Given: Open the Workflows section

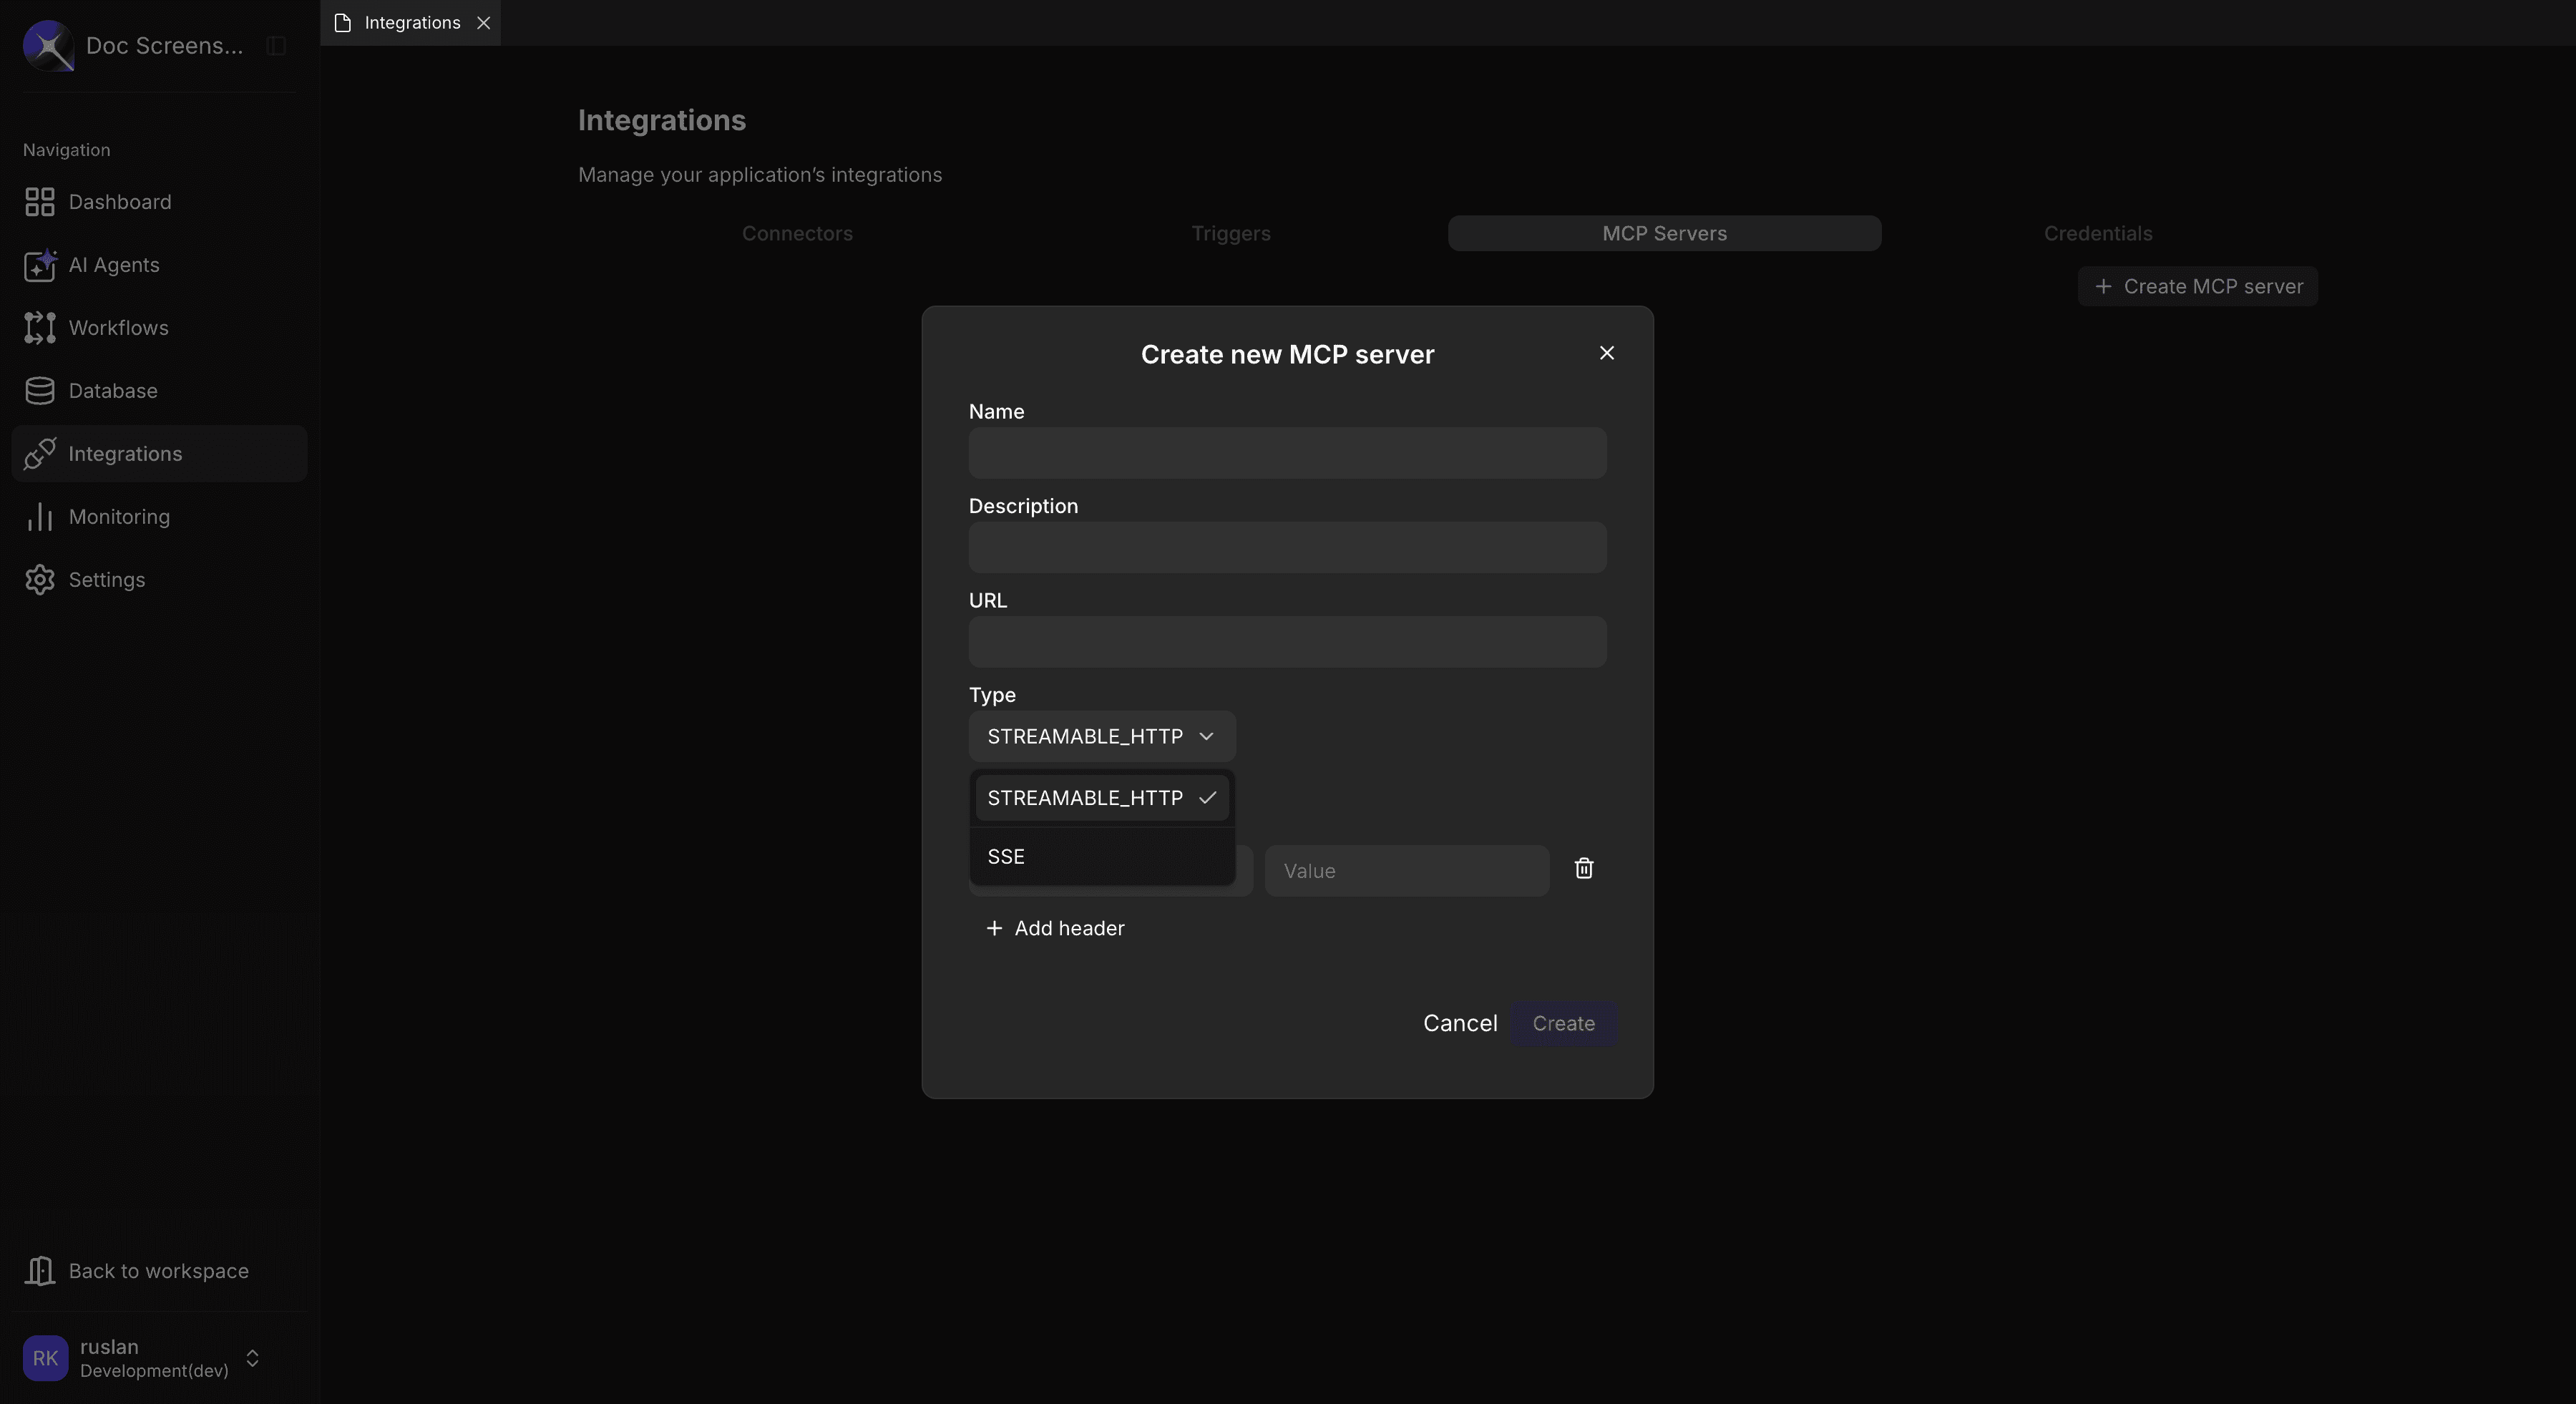Looking at the screenshot, I should 118,328.
